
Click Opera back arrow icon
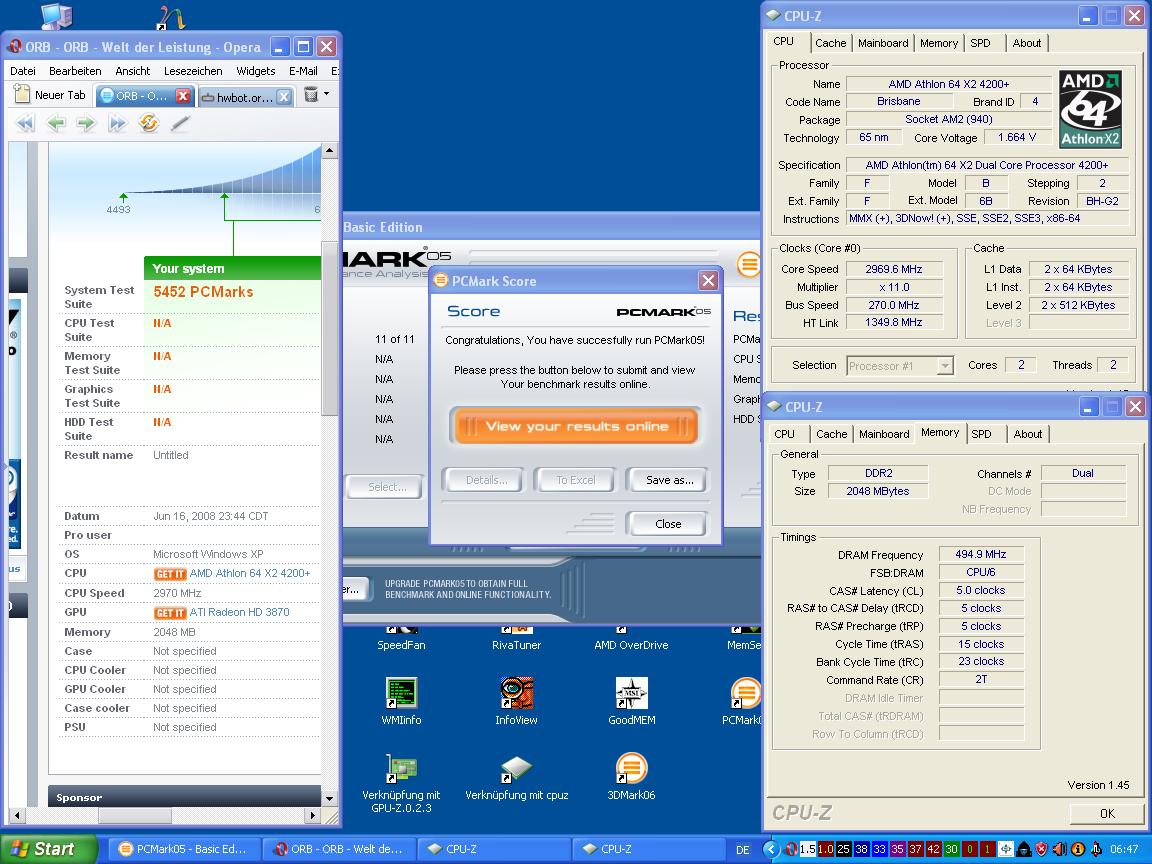(56, 123)
